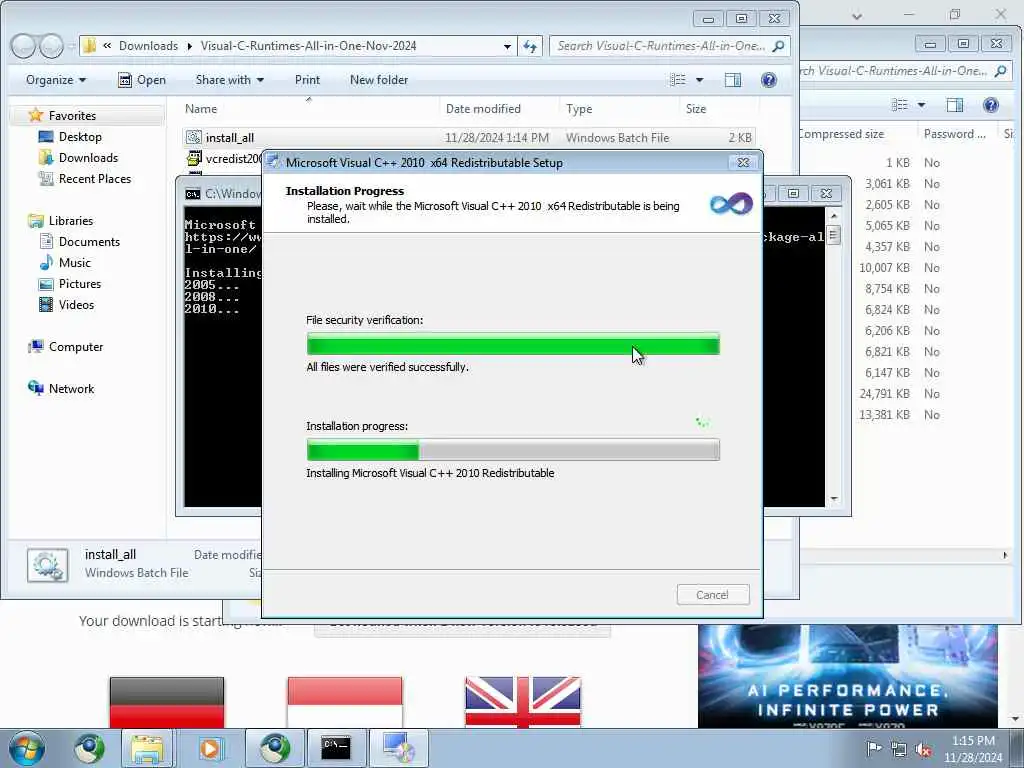
Task: Toggle preview pane in back Explorer window
Action: [955, 105]
